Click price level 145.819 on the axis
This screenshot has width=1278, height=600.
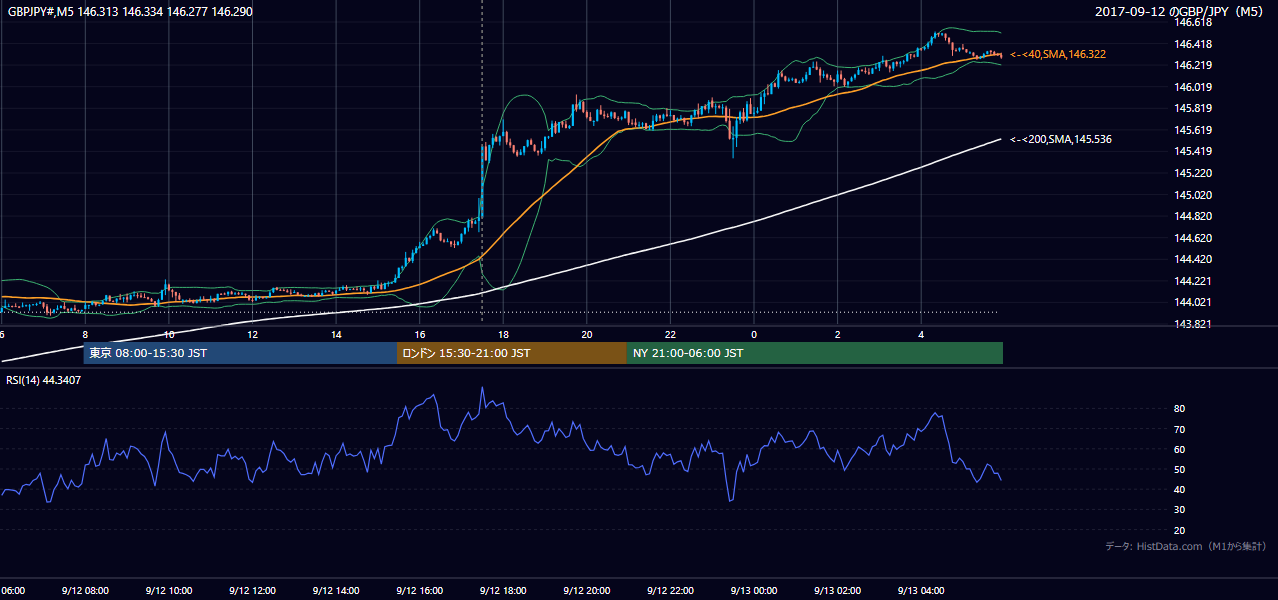(1194, 108)
